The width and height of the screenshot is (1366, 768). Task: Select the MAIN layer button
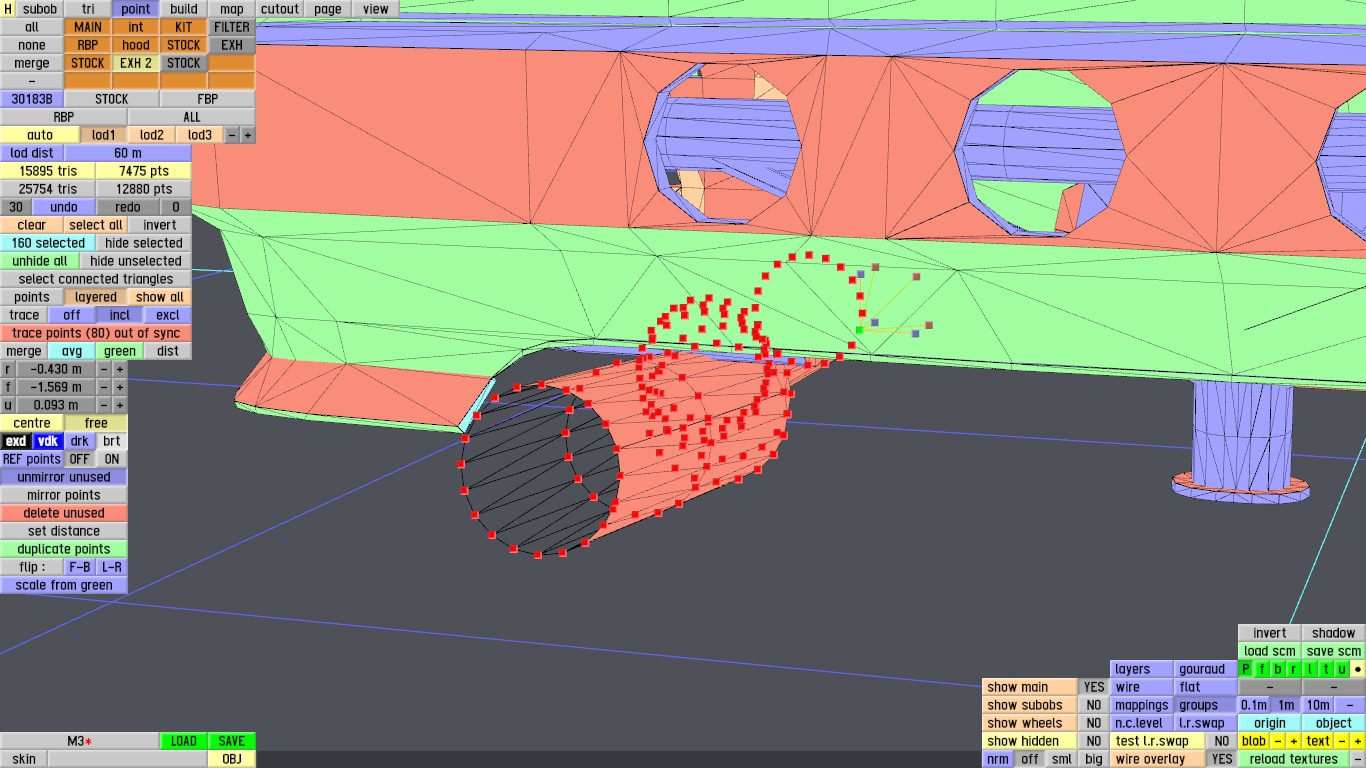click(88, 27)
